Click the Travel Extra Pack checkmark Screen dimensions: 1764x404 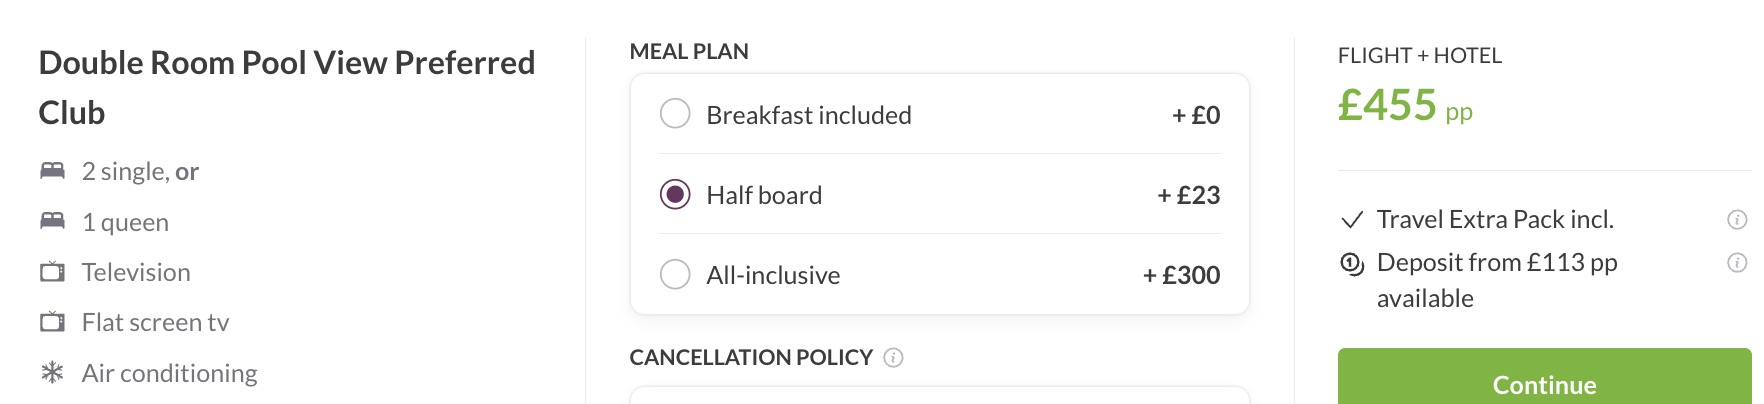tap(1352, 220)
